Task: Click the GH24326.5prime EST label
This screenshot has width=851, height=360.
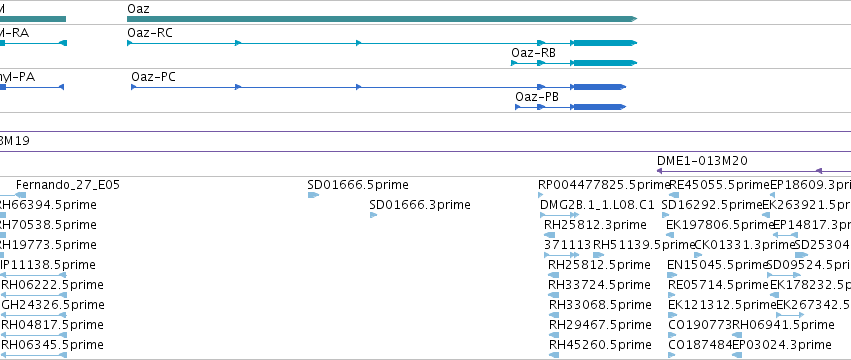Action: point(53,304)
